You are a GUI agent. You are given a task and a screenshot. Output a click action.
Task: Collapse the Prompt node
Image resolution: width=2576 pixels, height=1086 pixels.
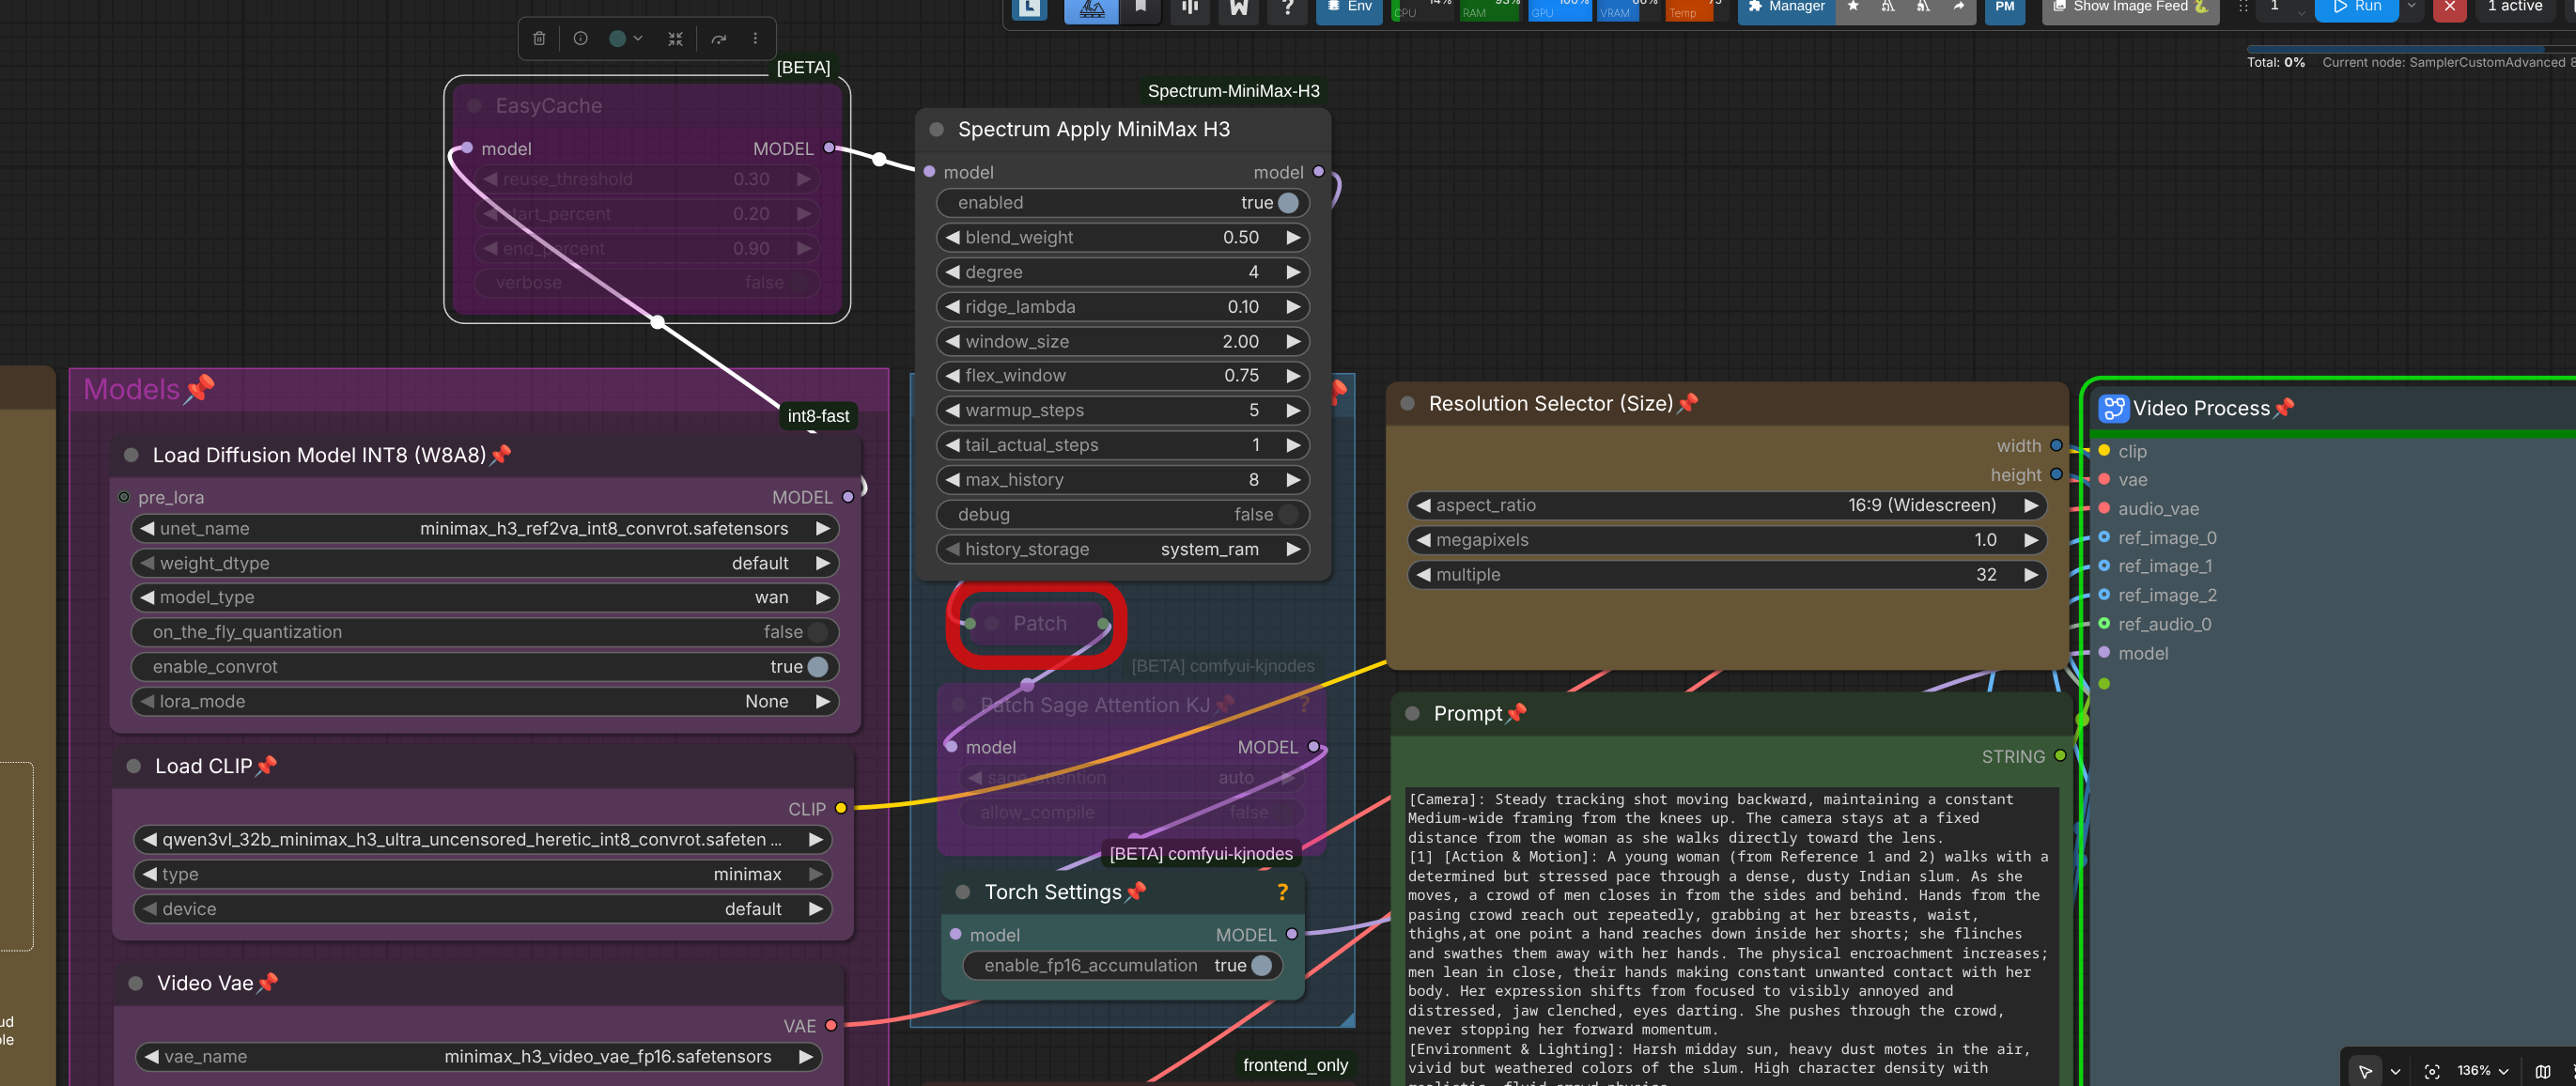pyautogui.click(x=1413, y=713)
